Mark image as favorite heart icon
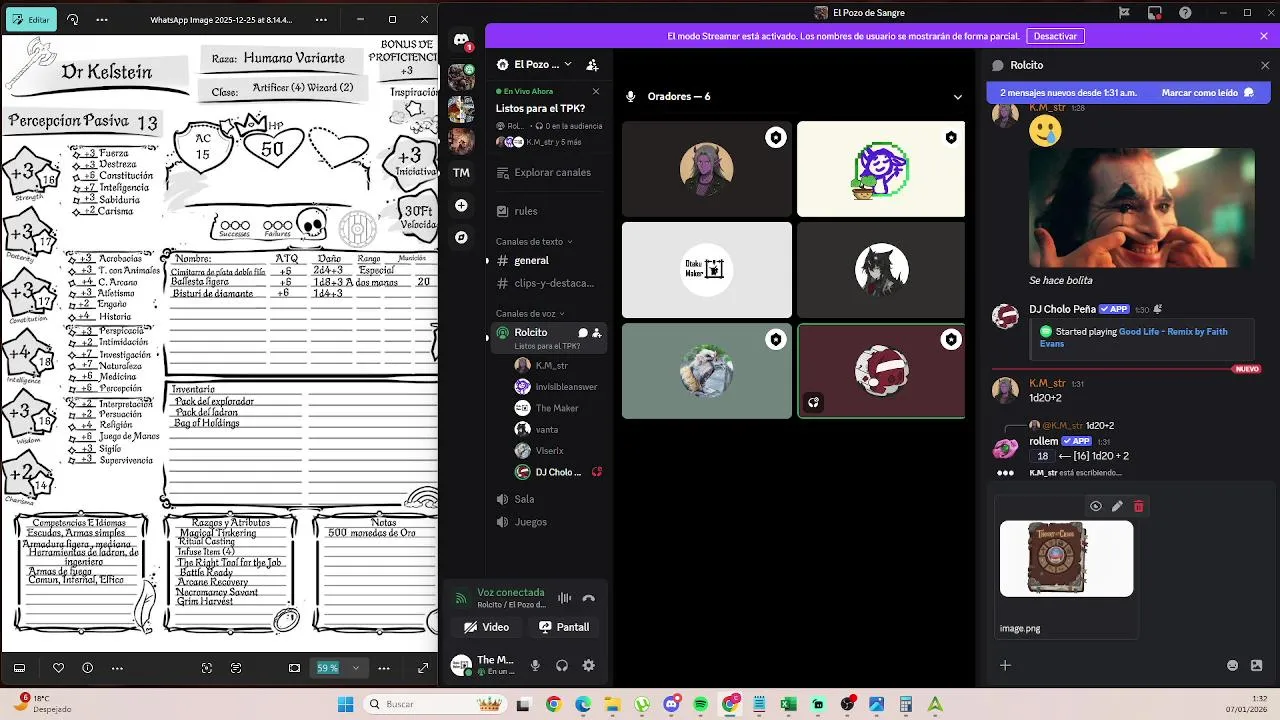Viewport: 1280px width, 720px height. 58,668
